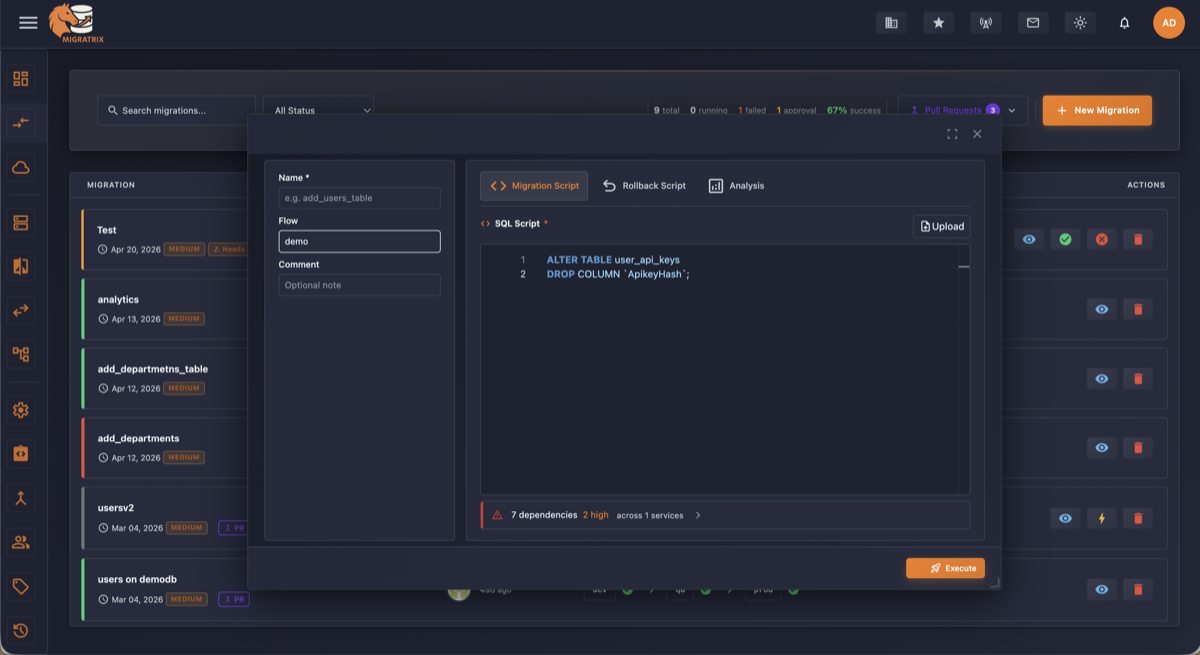This screenshot has height=655, width=1200.
Task: Approve Test migration with green check
Action: (x=1066, y=239)
